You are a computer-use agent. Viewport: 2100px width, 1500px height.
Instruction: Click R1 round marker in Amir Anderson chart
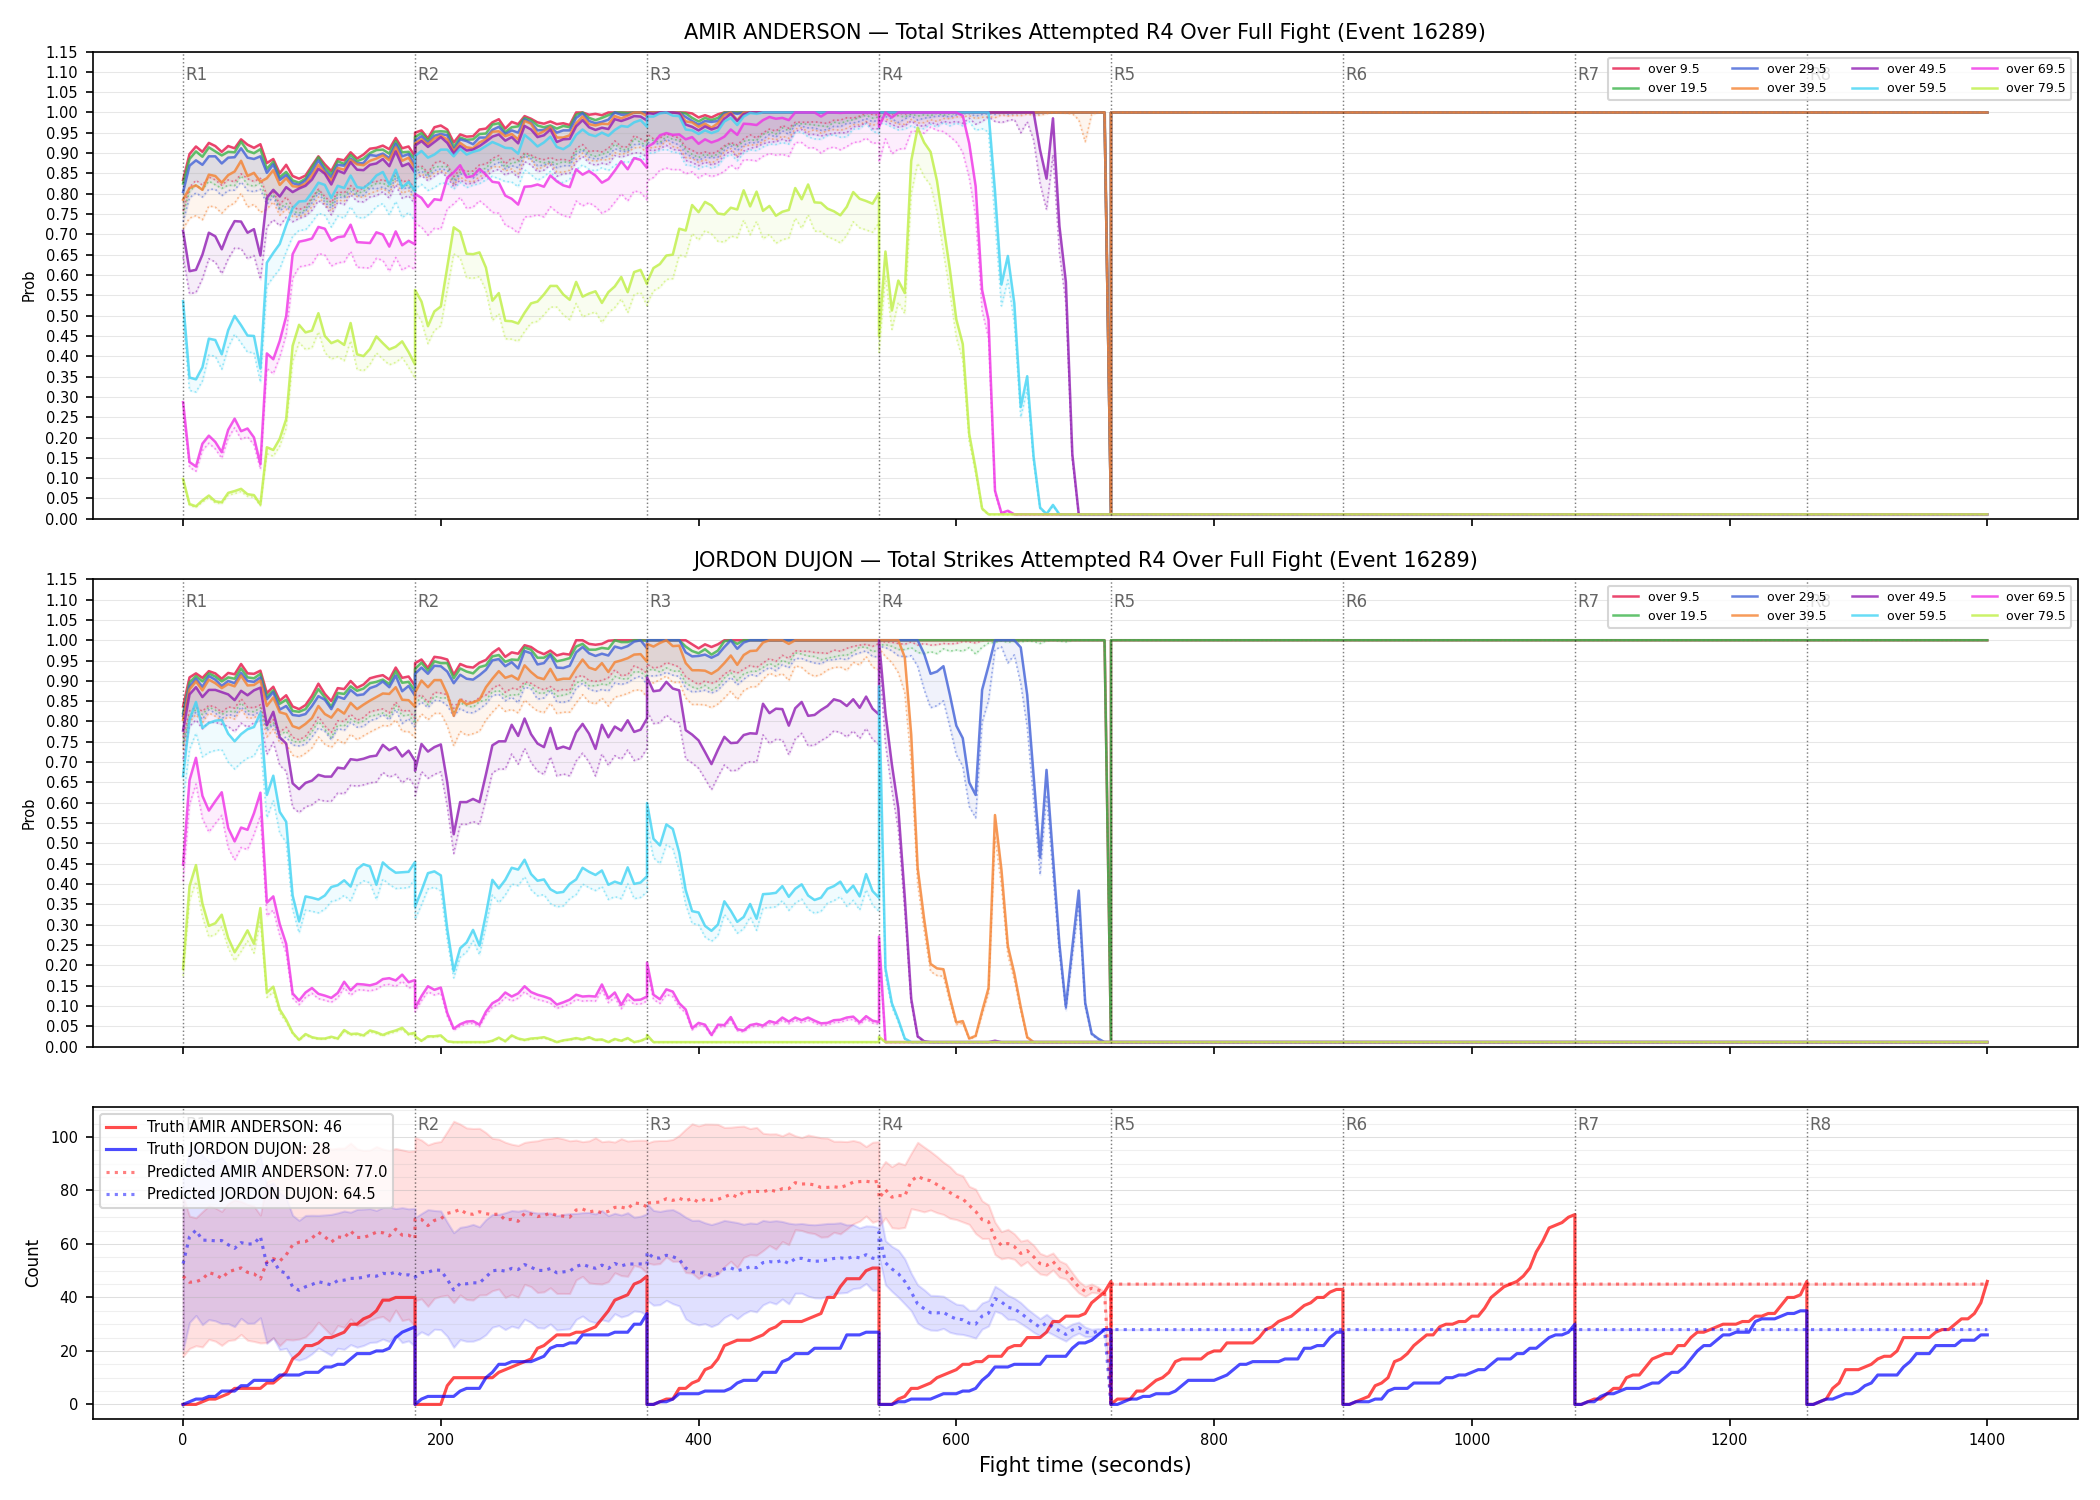coord(196,74)
